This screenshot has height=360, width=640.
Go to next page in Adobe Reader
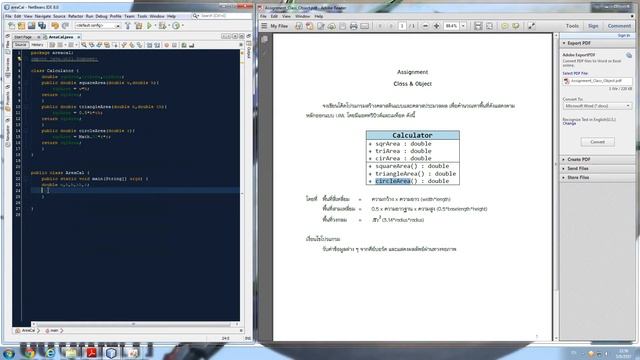391,26
